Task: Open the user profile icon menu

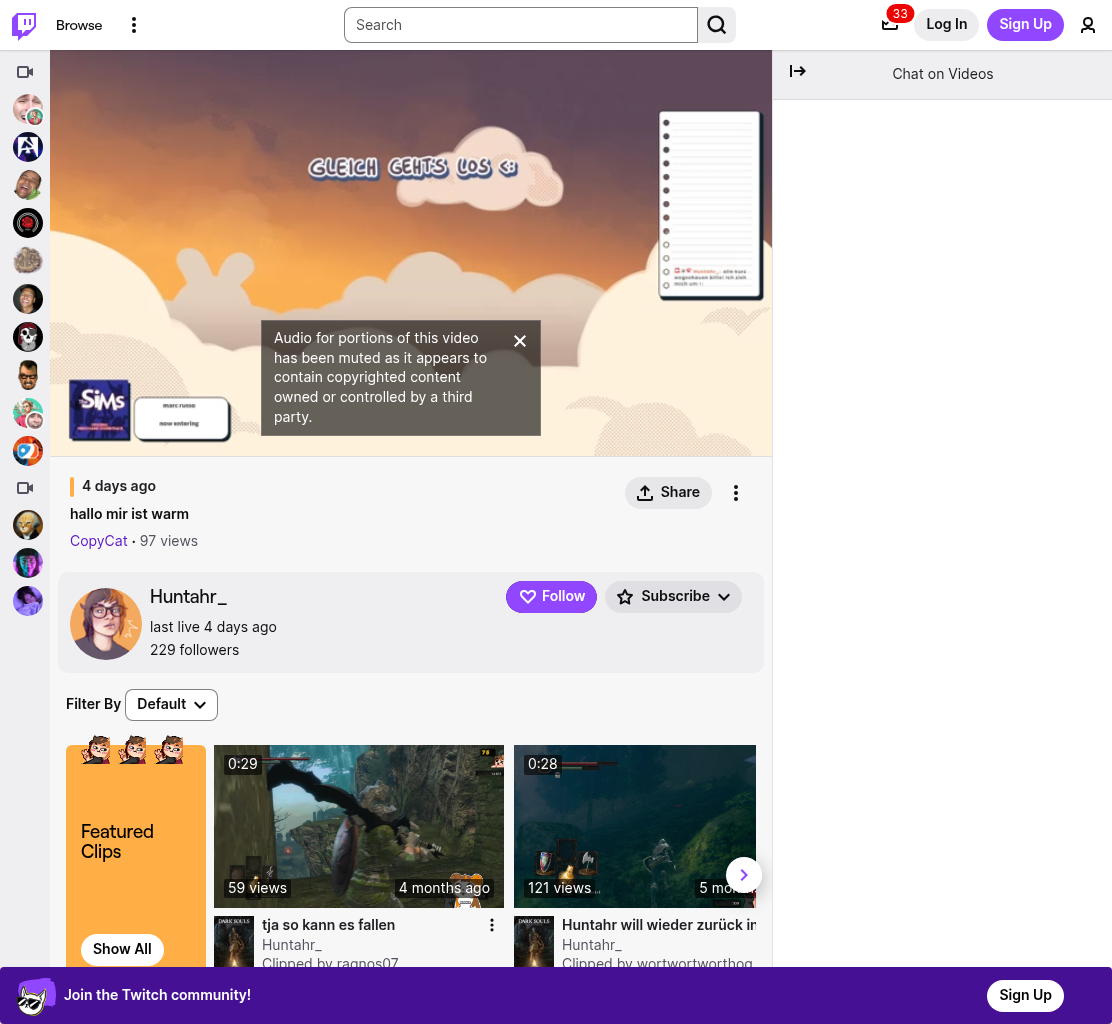Action: (x=1087, y=25)
